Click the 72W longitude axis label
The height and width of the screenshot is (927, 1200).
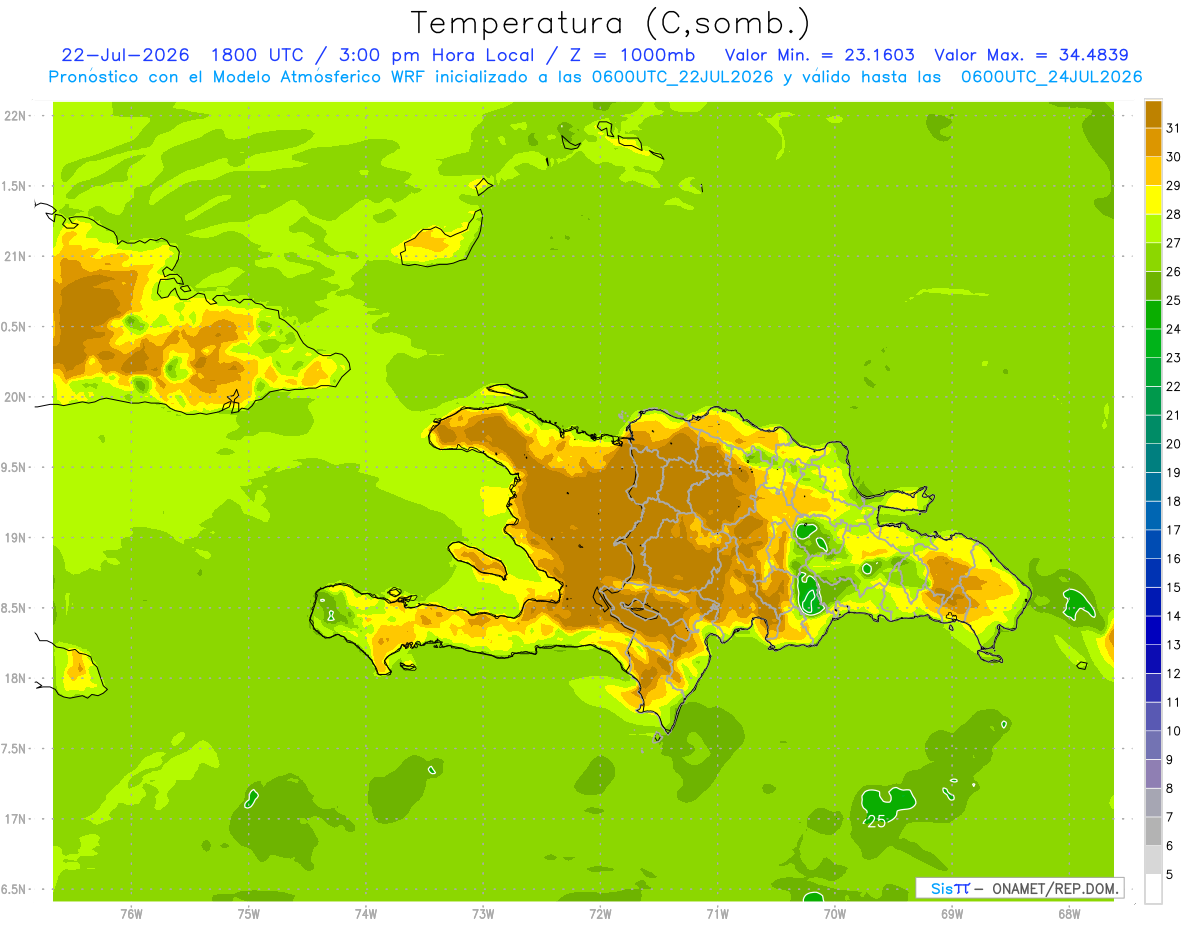[x=600, y=914]
